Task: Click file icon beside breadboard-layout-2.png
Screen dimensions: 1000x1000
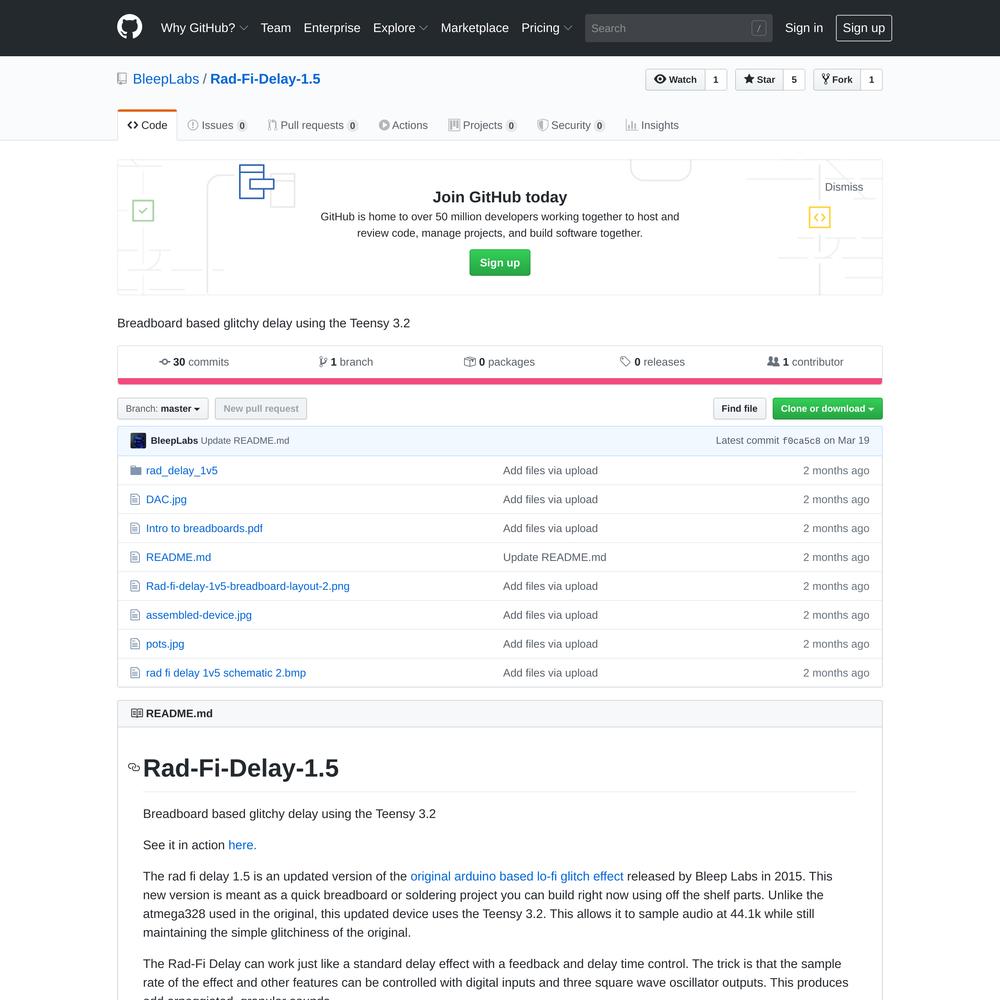Action: click(135, 586)
